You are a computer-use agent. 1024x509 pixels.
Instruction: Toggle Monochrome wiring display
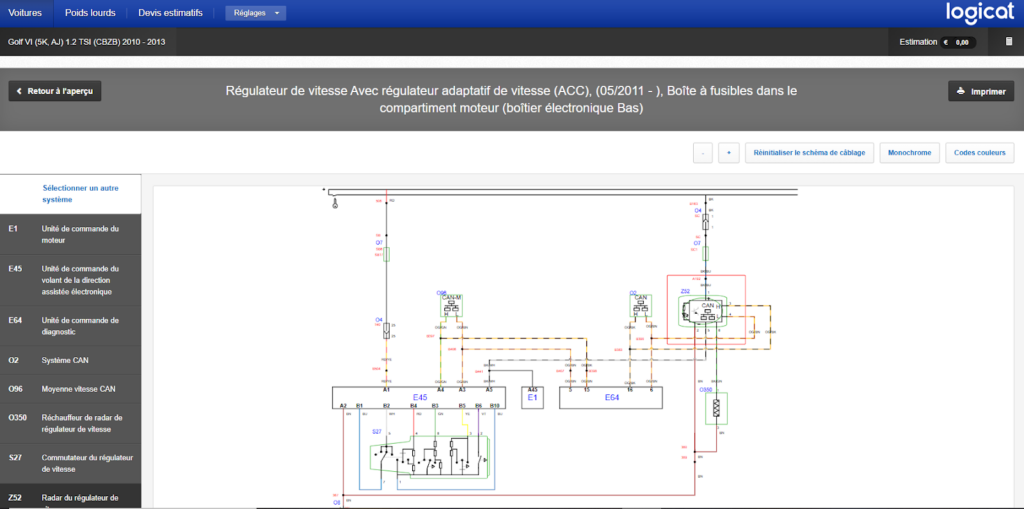[909, 153]
